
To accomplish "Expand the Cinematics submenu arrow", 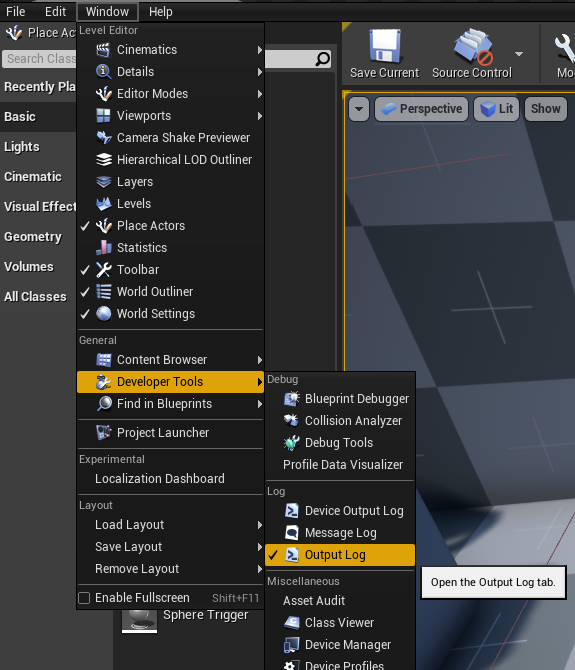I will click(259, 50).
